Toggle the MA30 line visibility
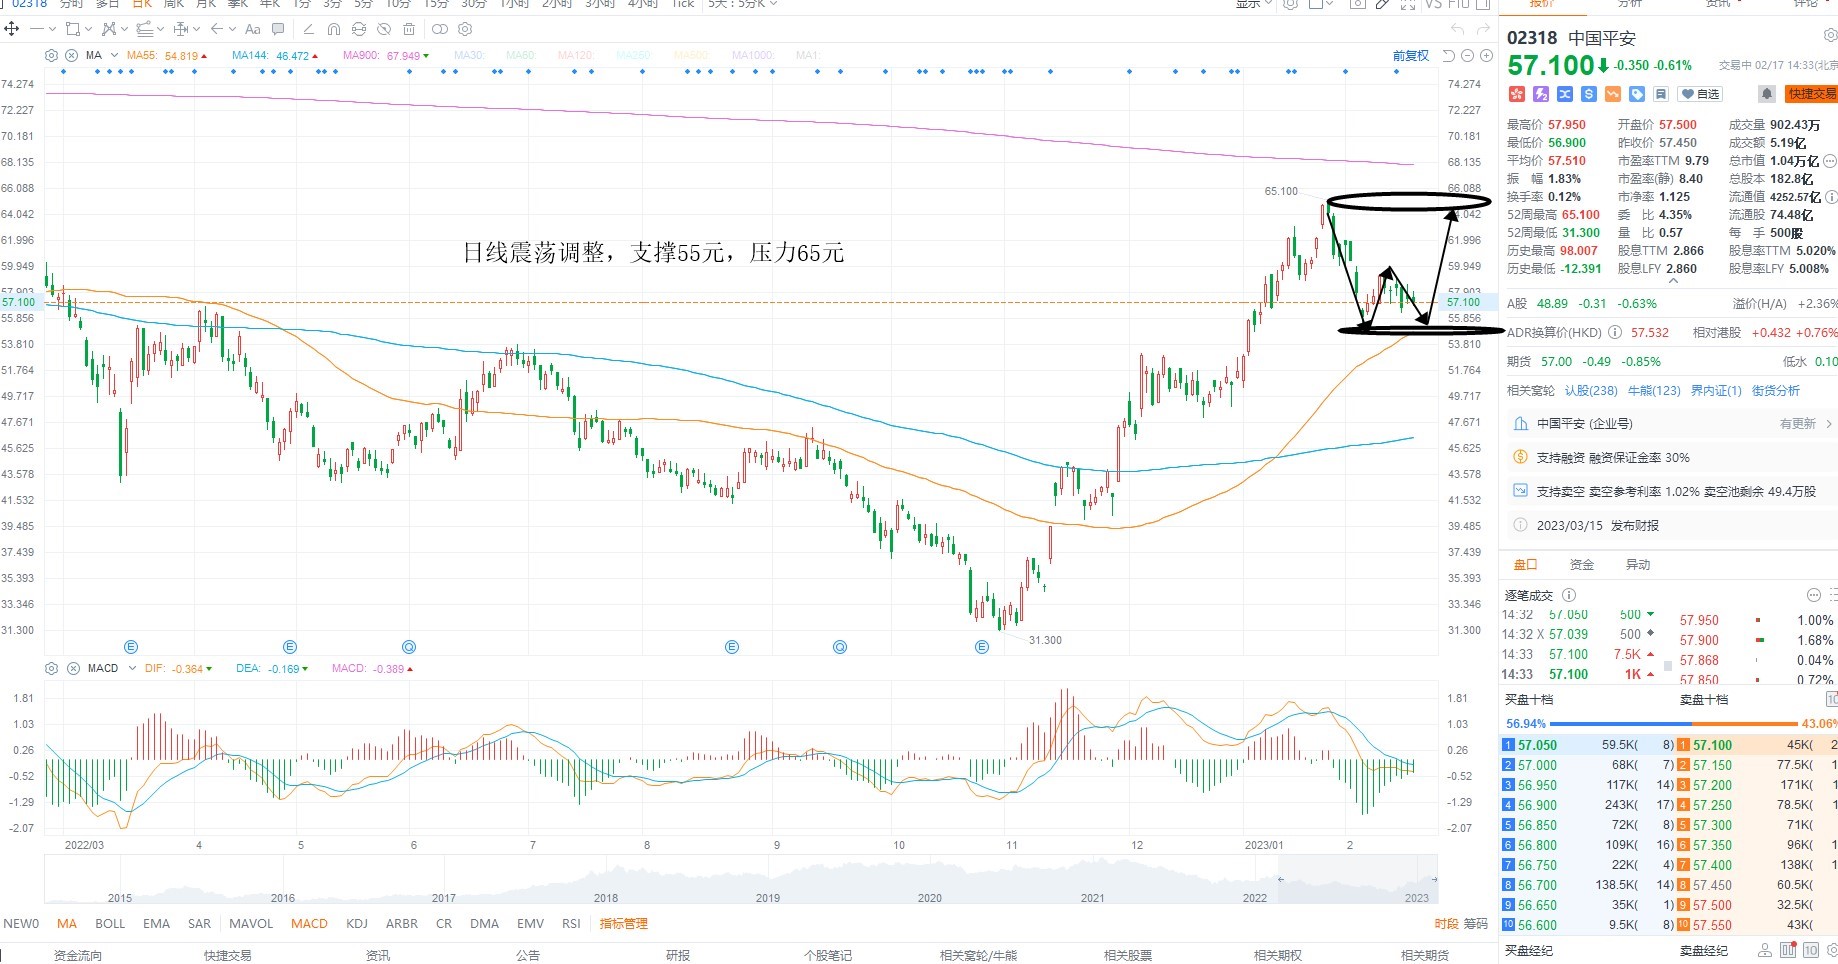 tap(469, 56)
